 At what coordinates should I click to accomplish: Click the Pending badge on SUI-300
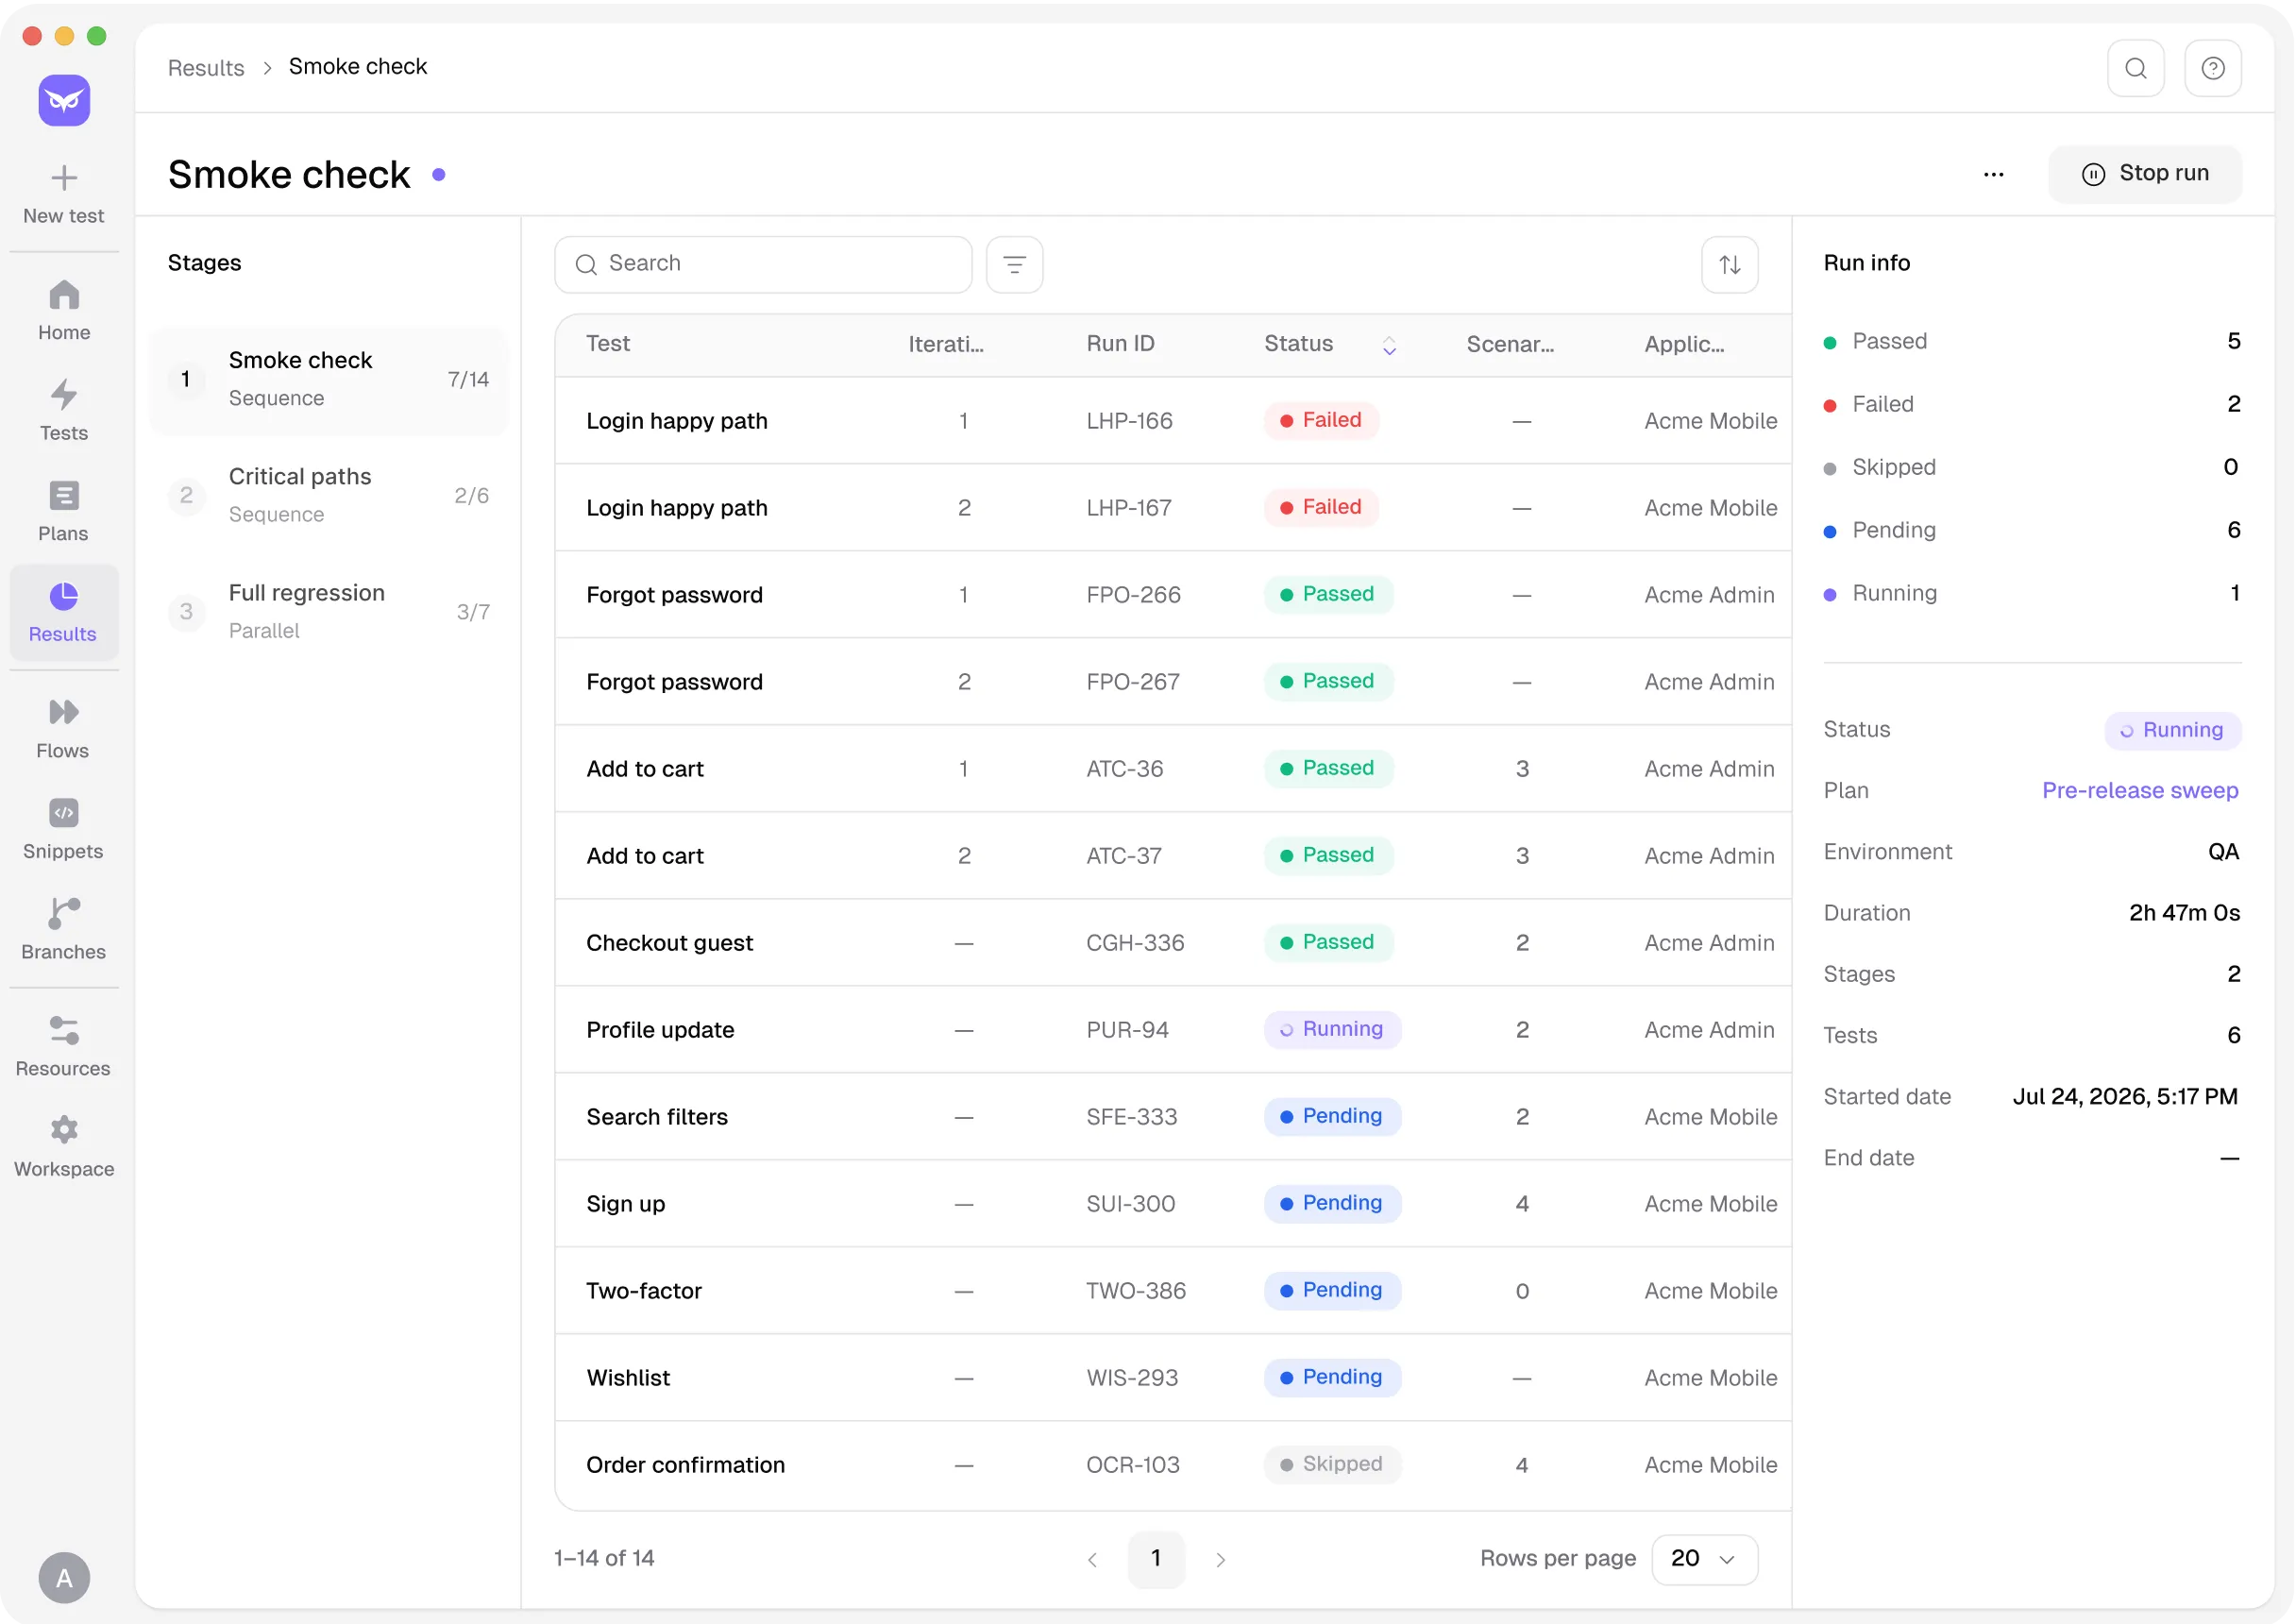1332,1203
